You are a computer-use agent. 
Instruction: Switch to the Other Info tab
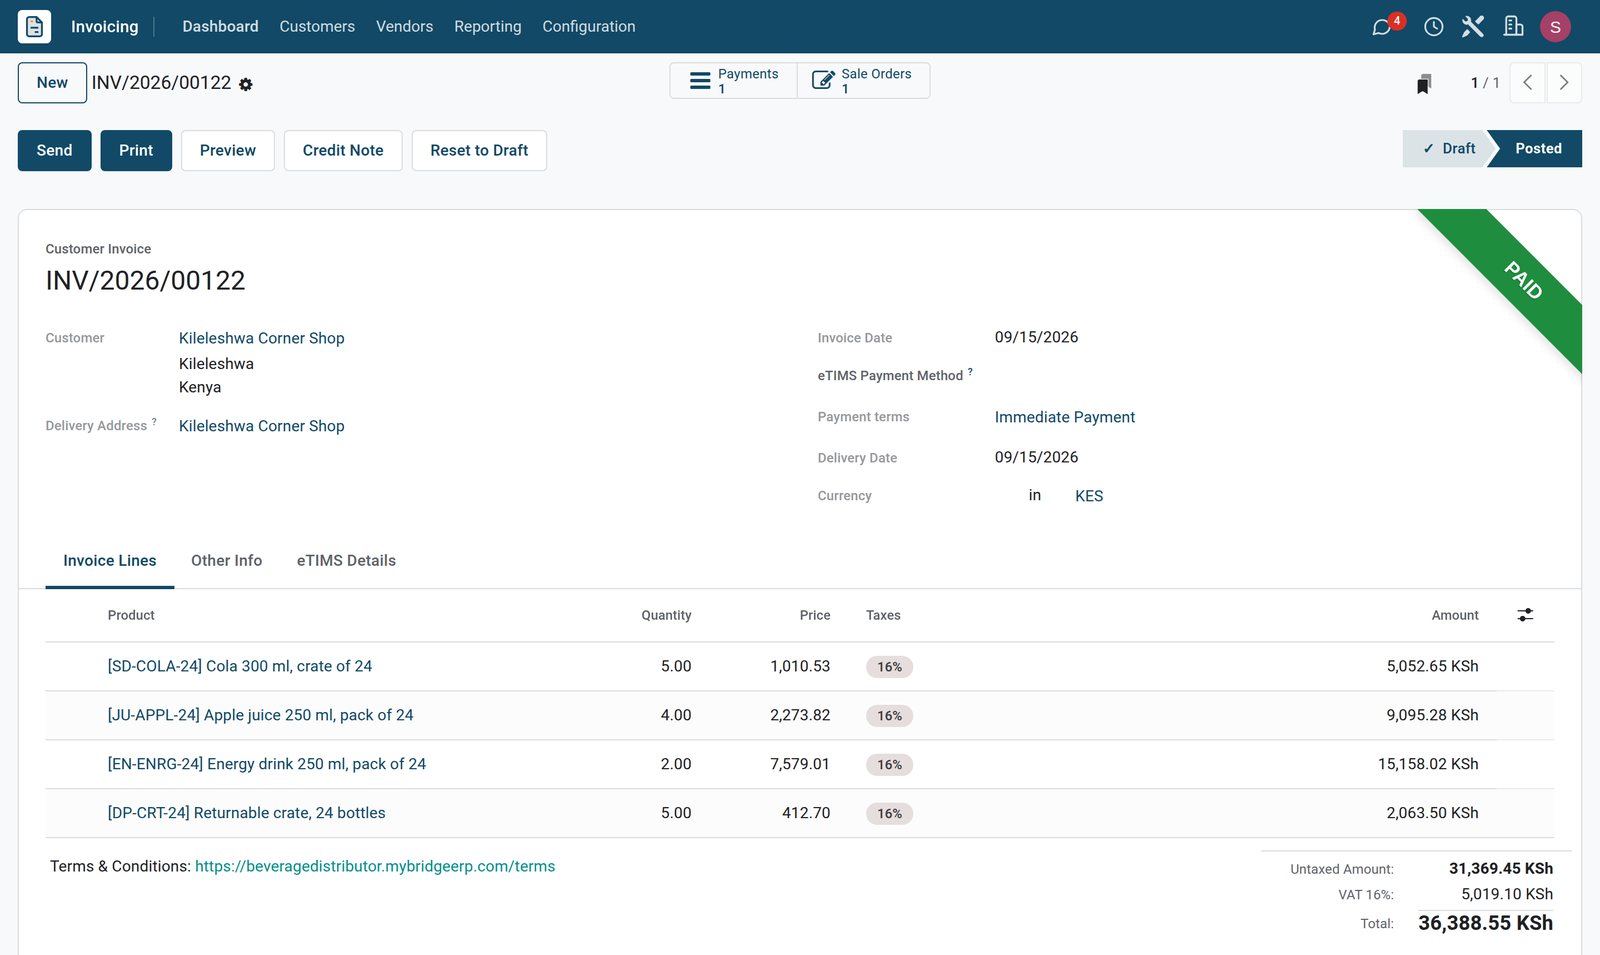pyautogui.click(x=227, y=561)
